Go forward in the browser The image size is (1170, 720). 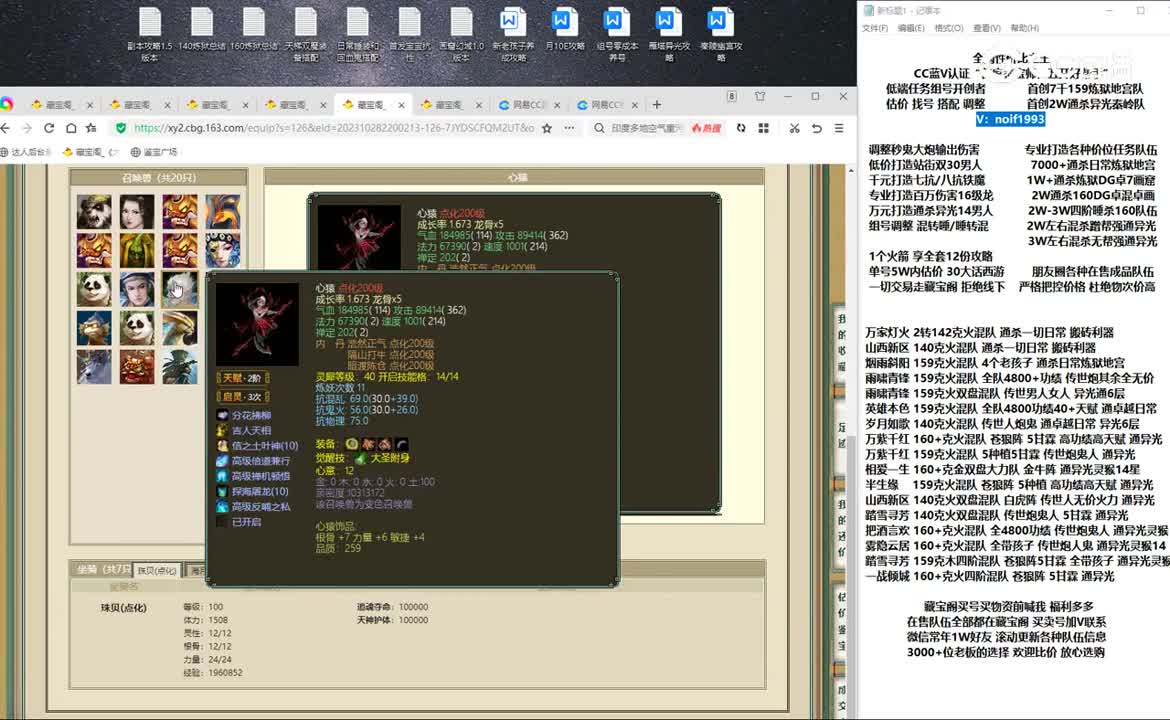[x=27, y=128]
